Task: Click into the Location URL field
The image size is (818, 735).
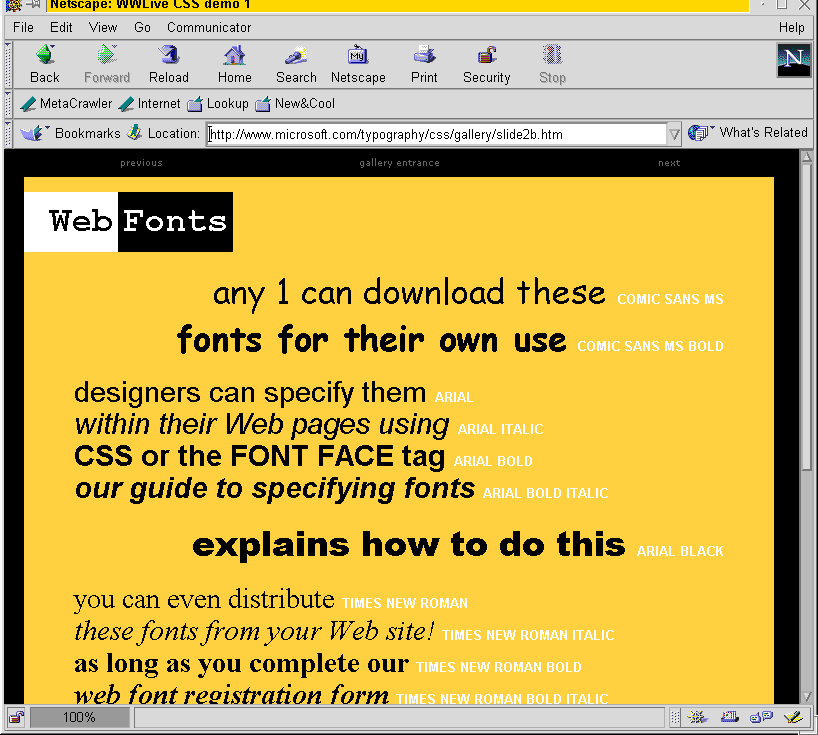Action: tap(437, 135)
